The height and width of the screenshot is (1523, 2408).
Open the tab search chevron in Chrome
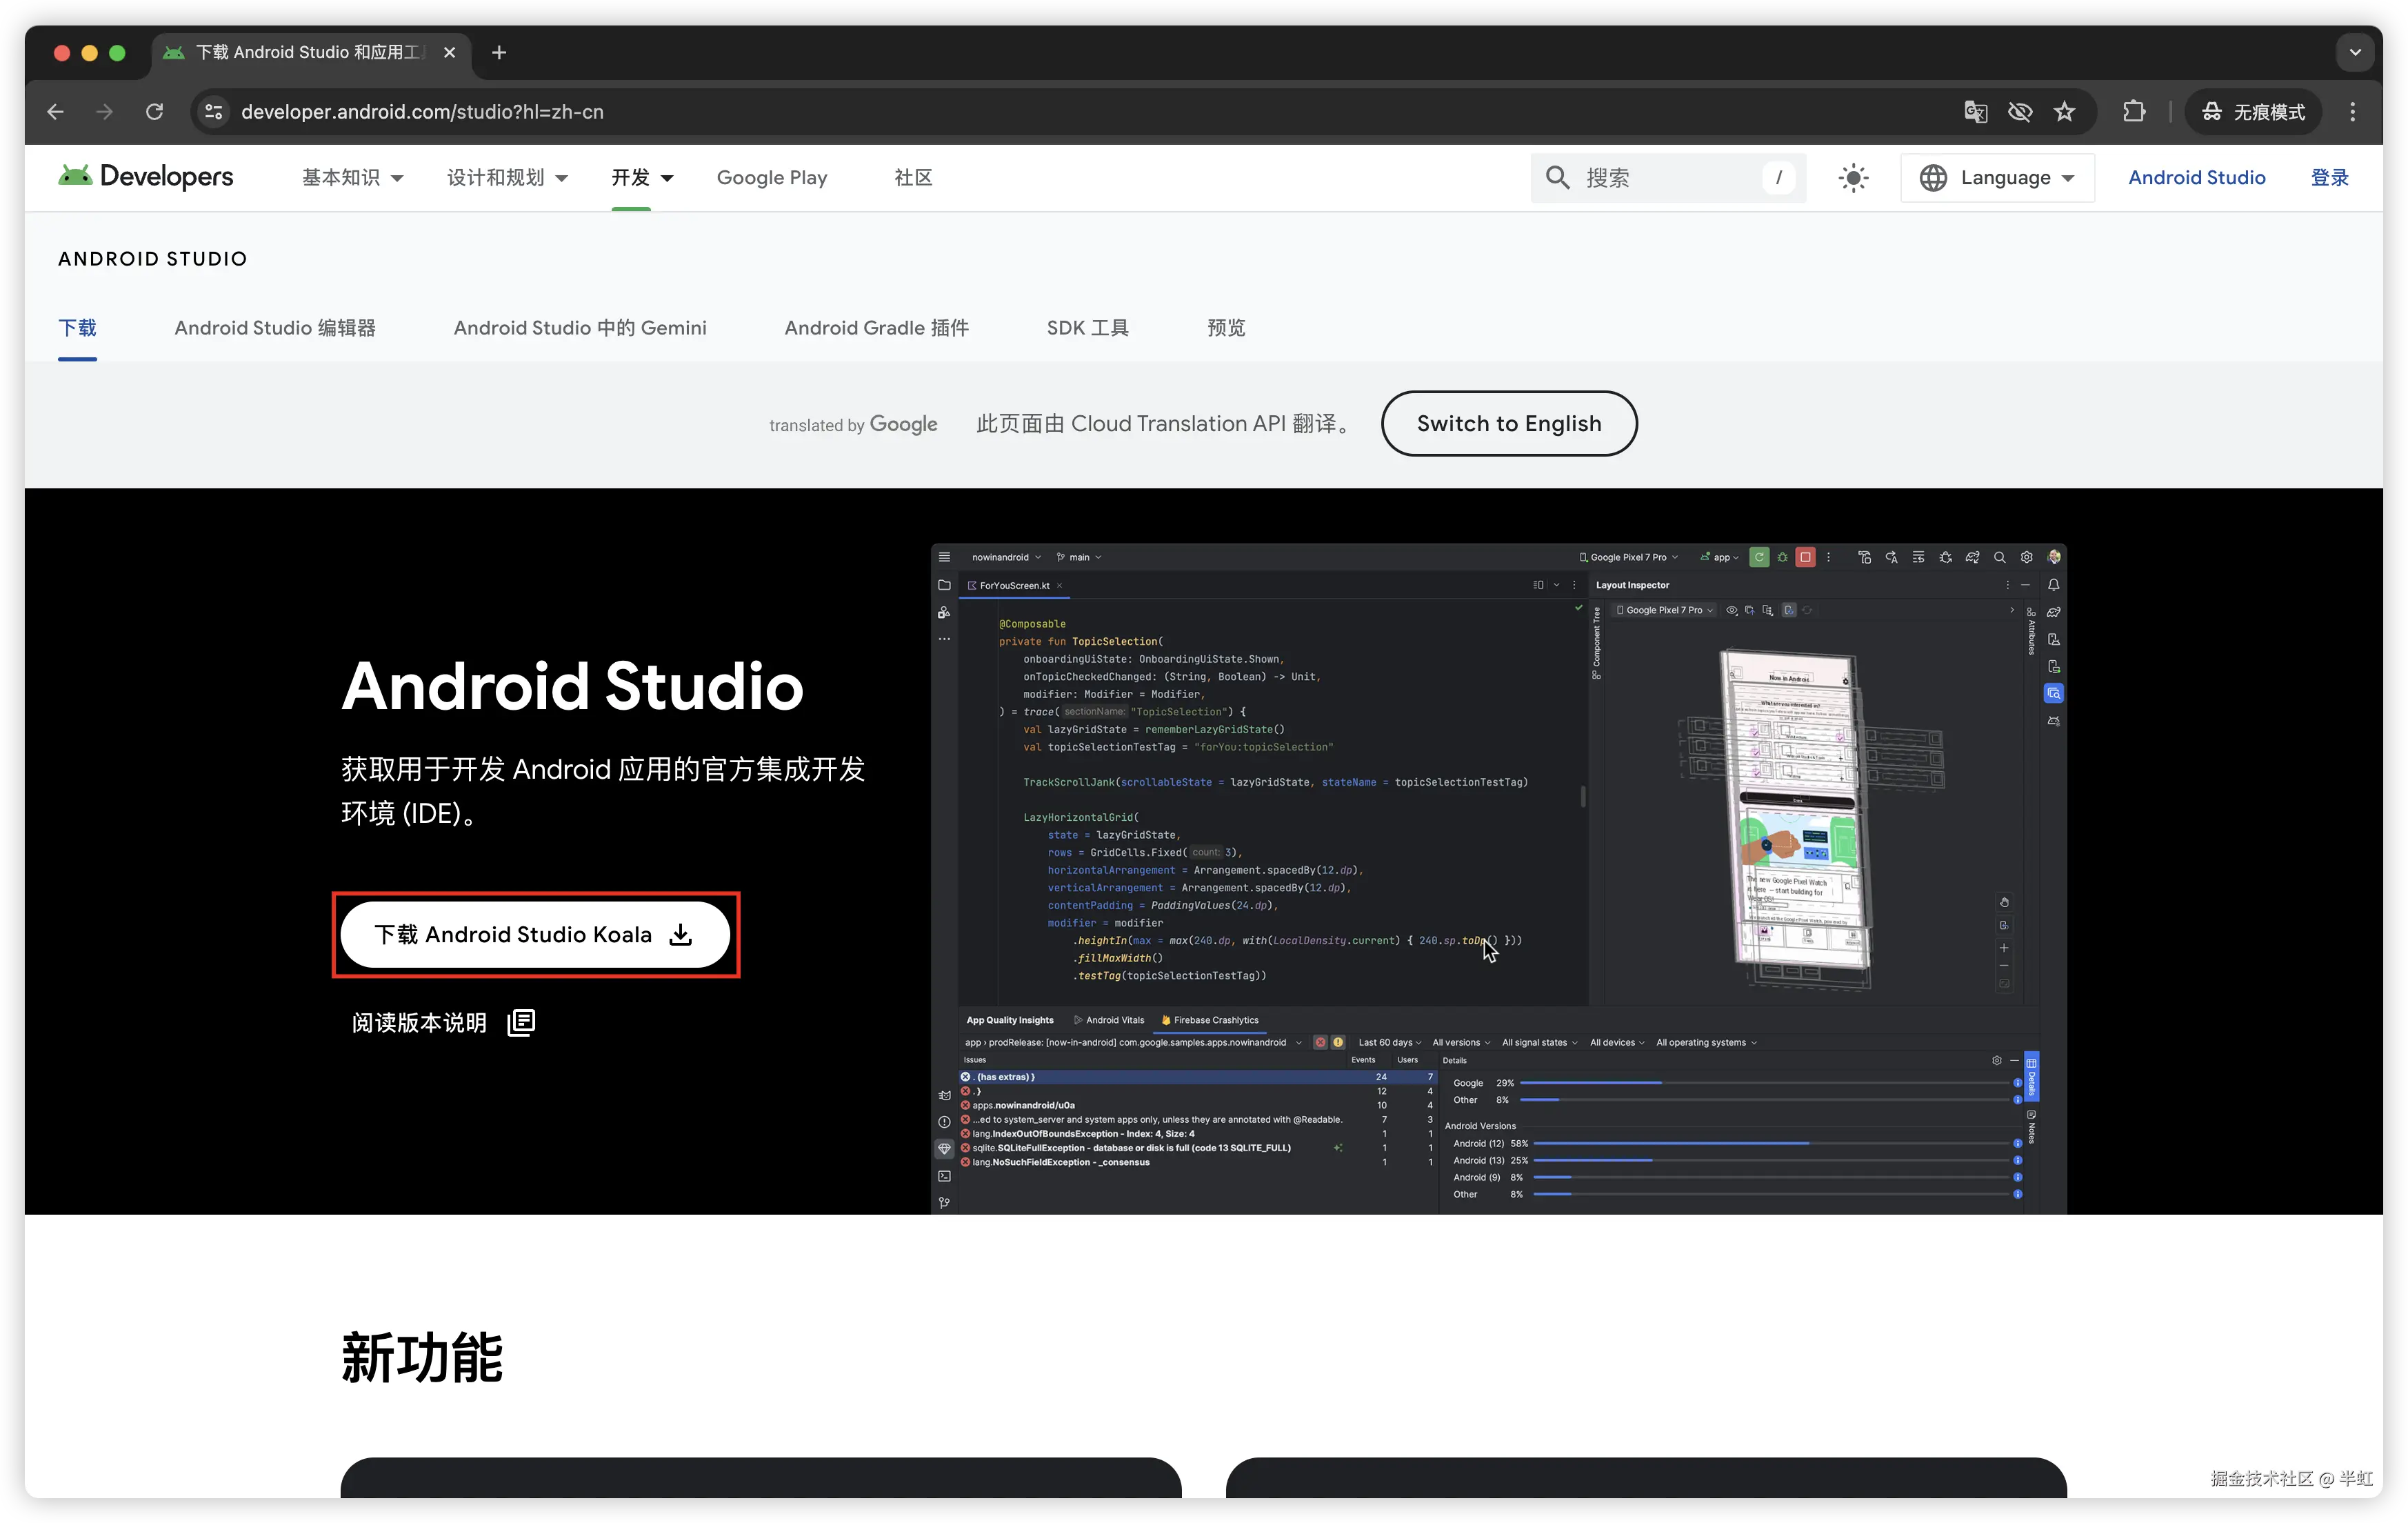[2355, 52]
